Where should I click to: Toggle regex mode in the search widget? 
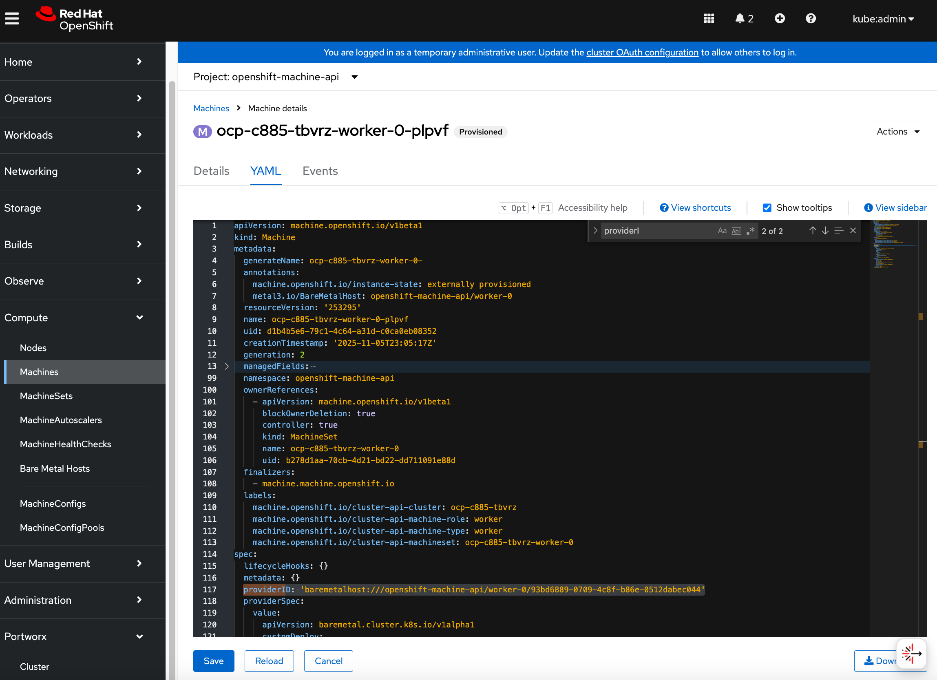750,230
